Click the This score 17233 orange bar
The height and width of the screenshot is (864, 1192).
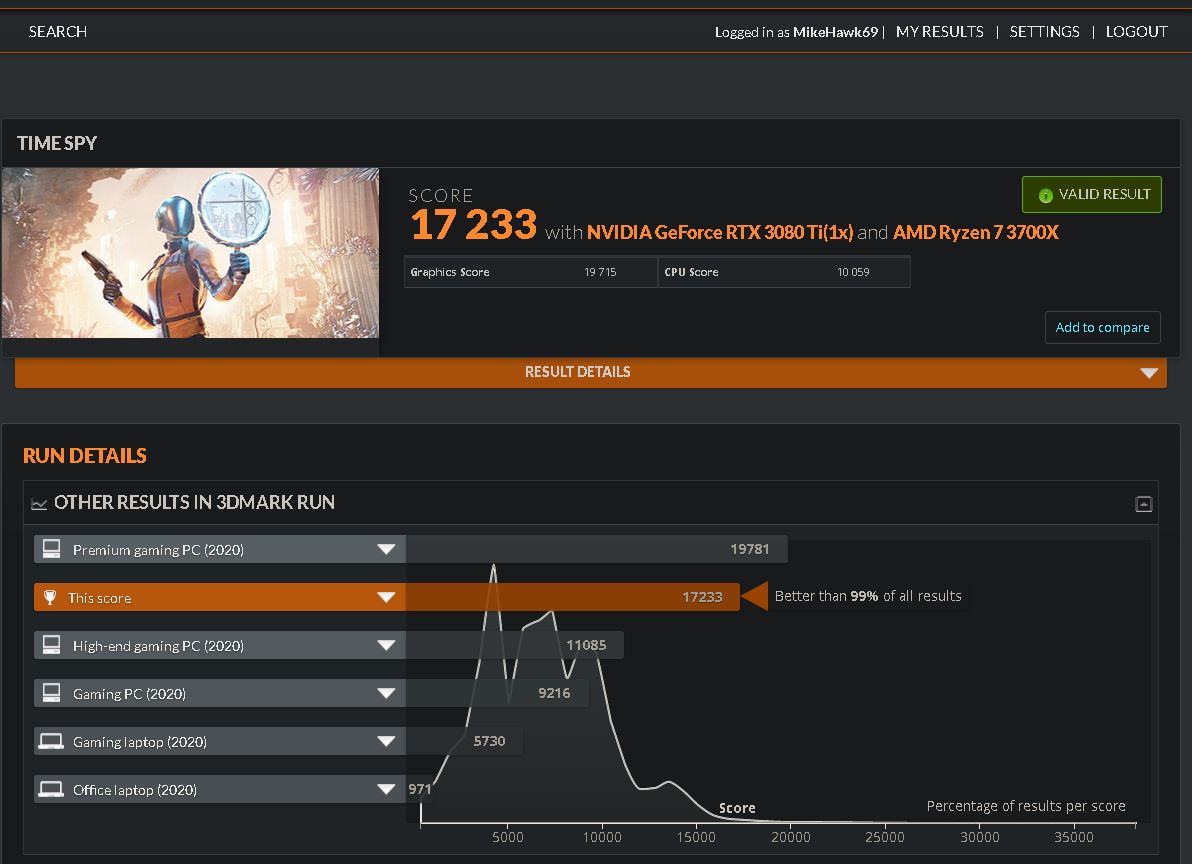(x=572, y=597)
